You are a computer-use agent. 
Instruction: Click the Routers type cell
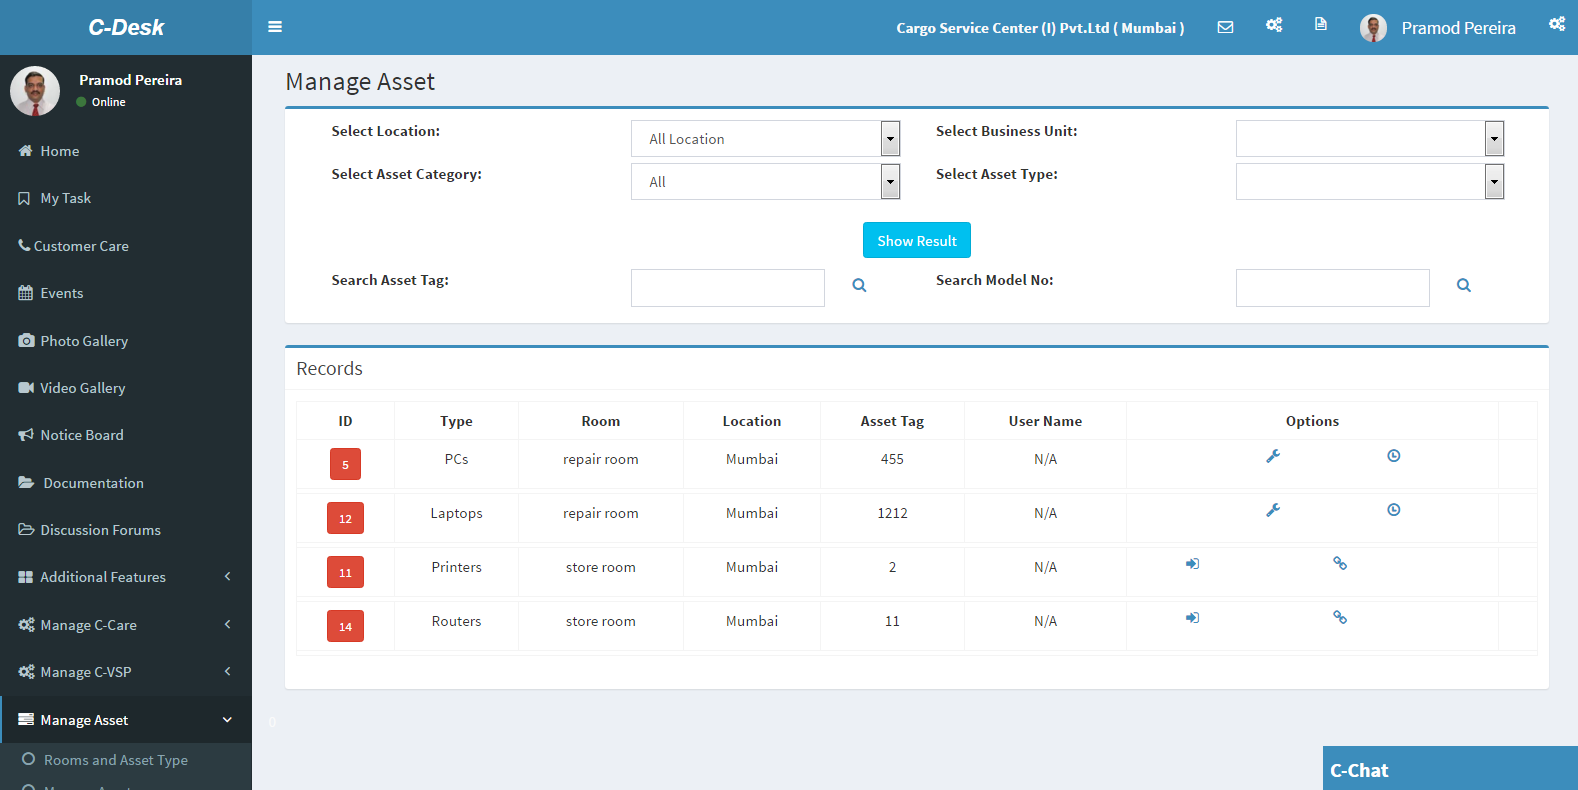coord(456,621)
